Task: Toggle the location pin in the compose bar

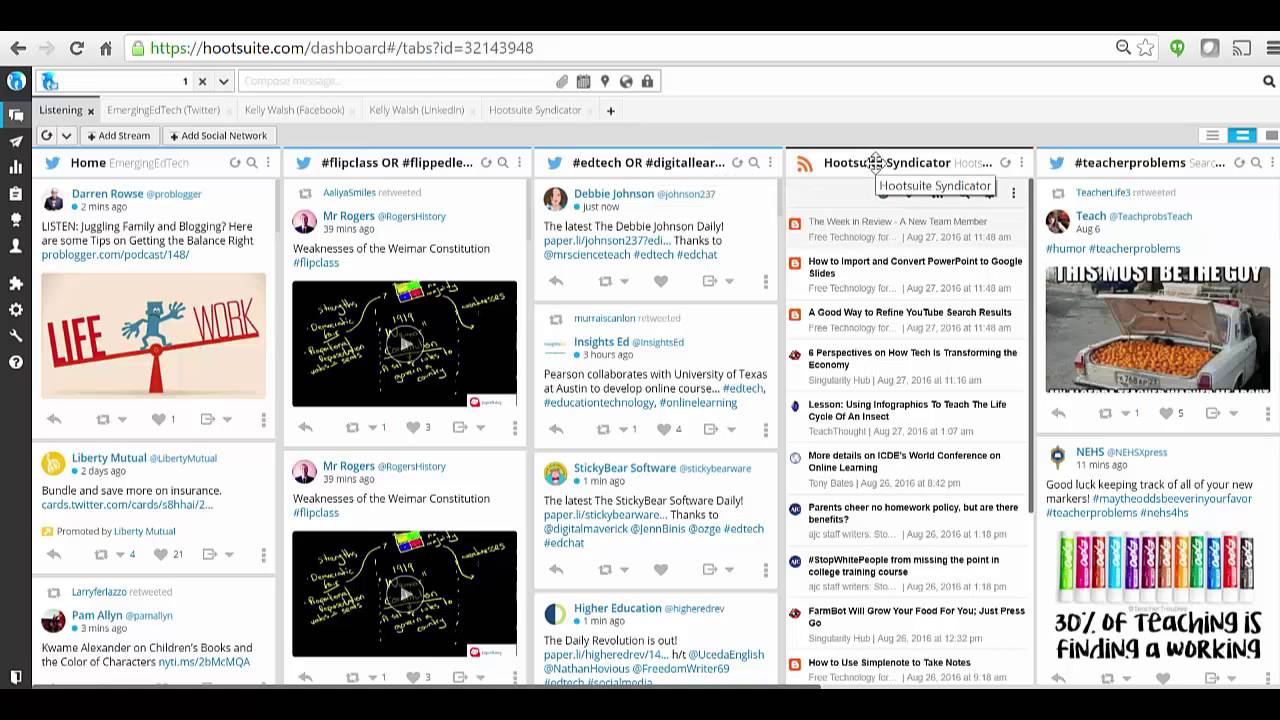Action: point(604,81)
